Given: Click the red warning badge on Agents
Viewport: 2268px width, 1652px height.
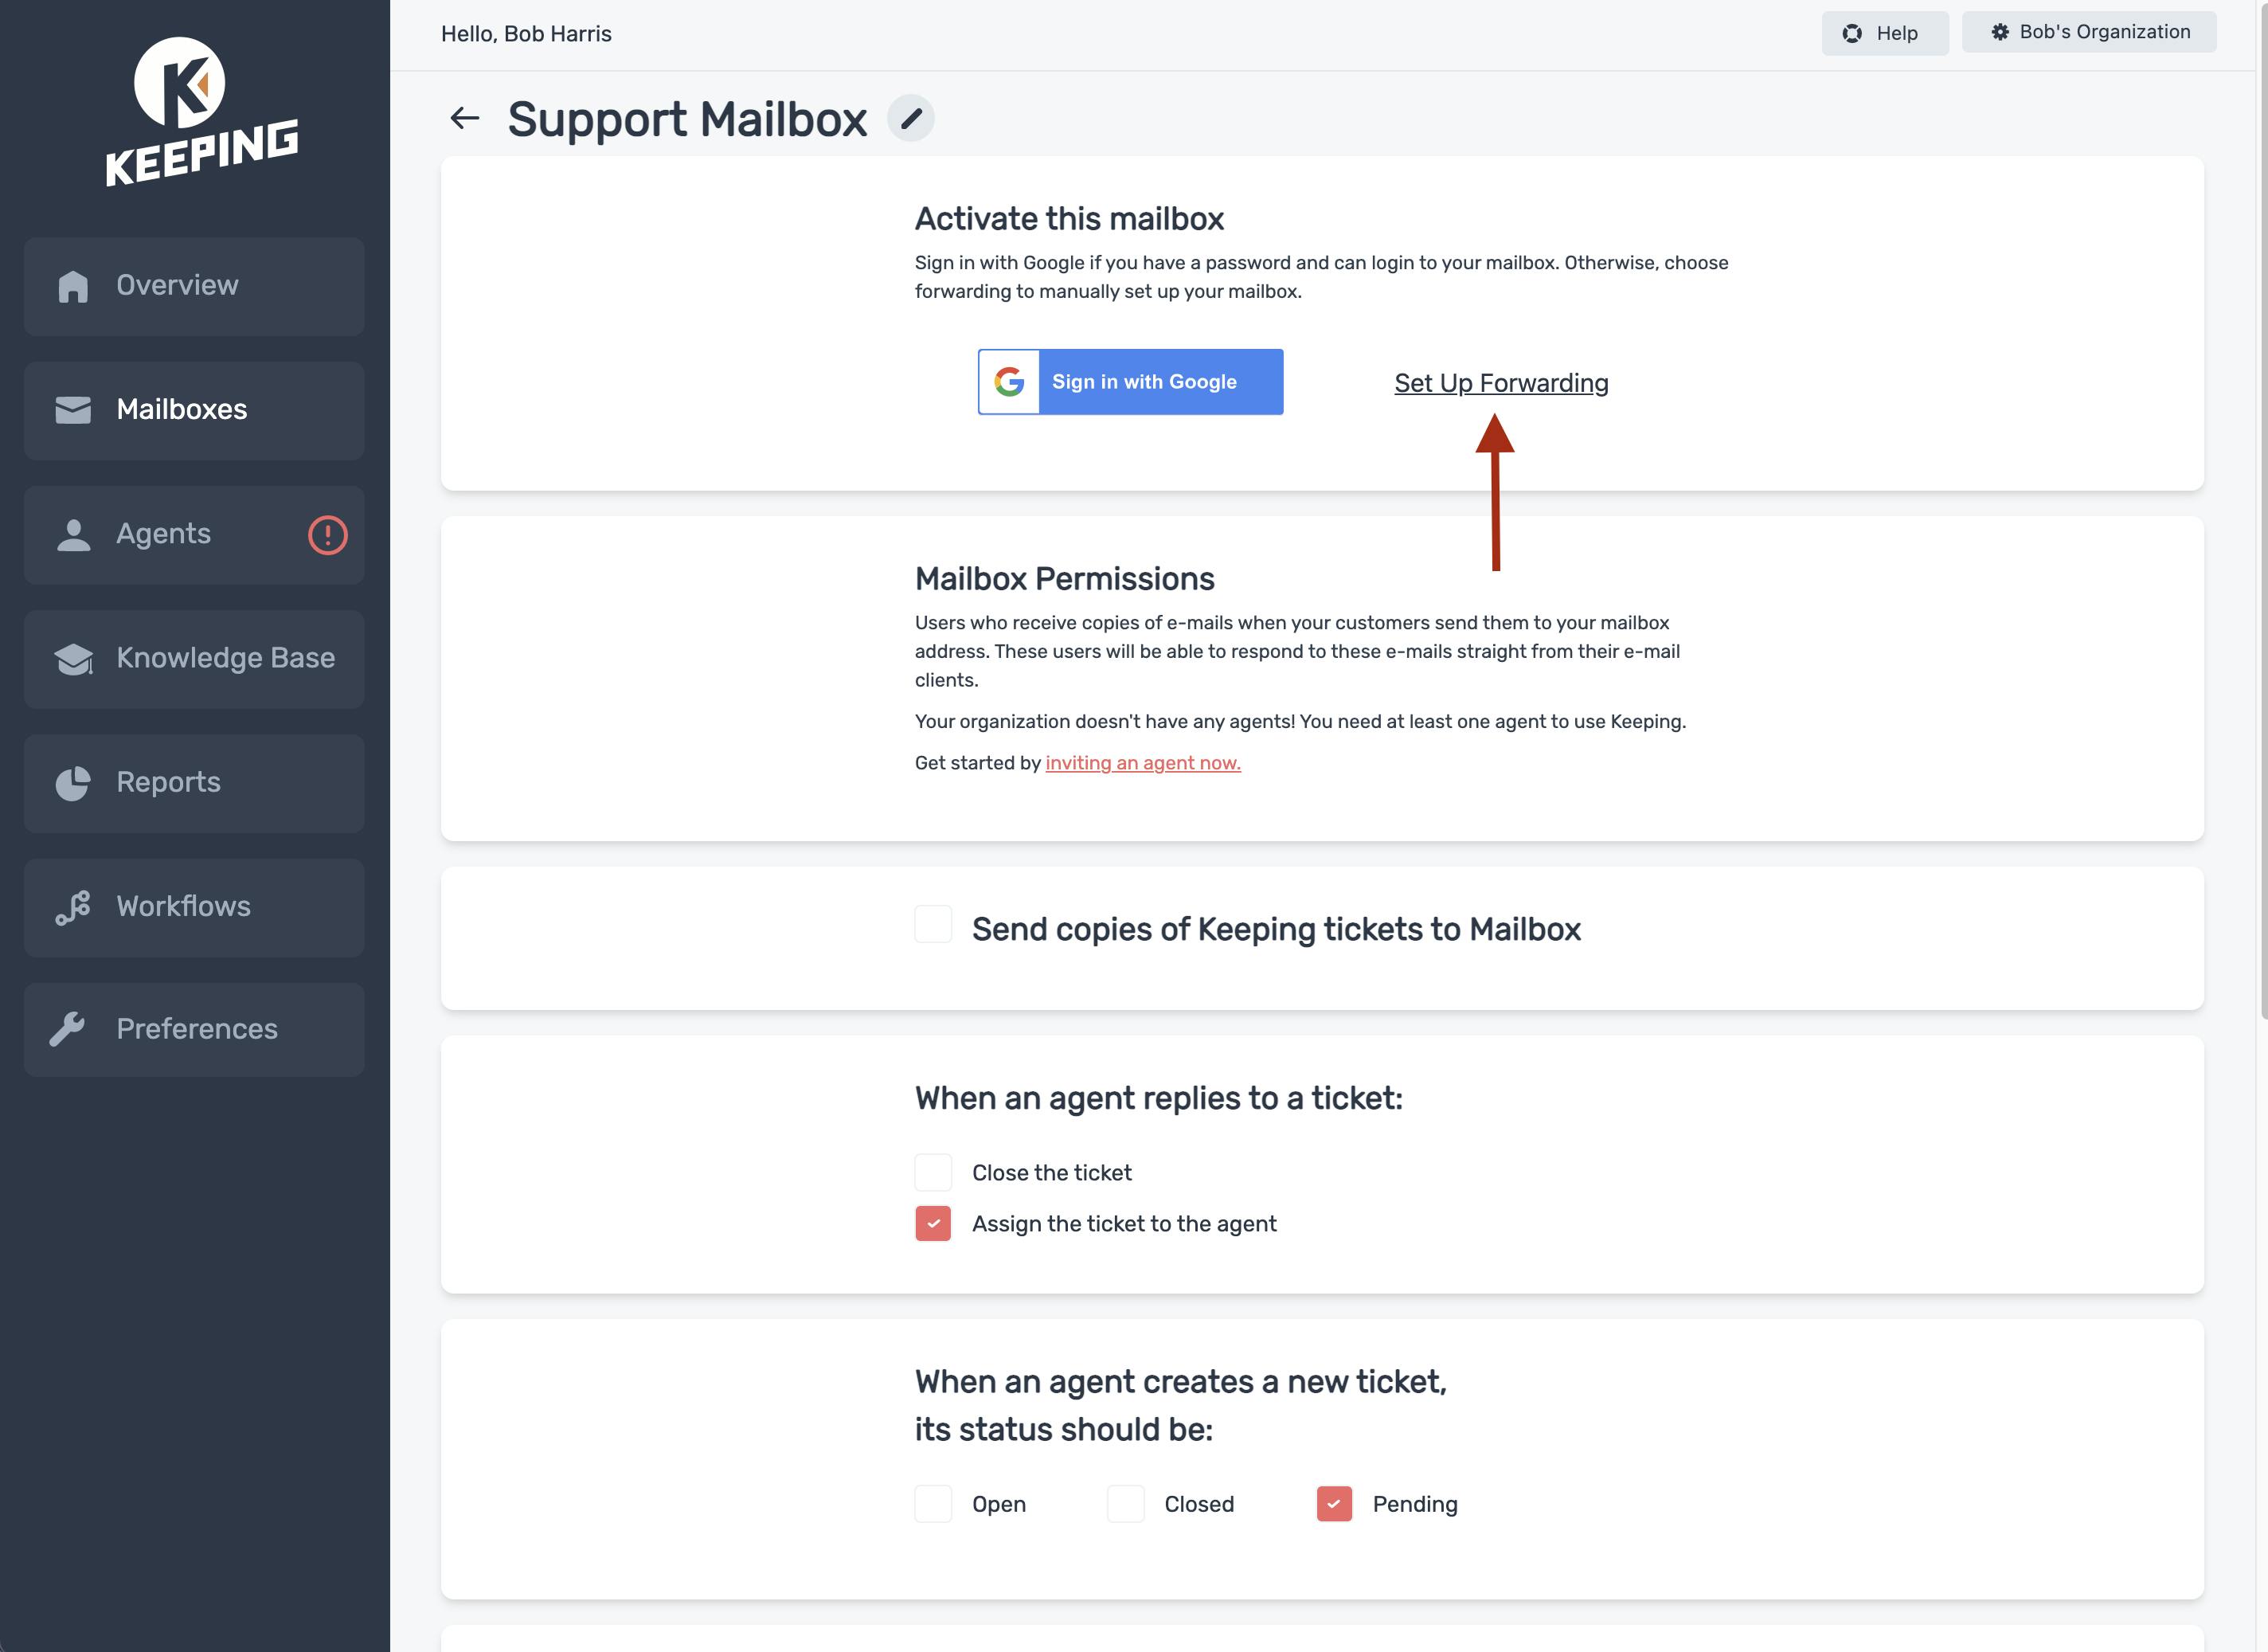Looking at the screenshot, I should (x=327, y=535).
